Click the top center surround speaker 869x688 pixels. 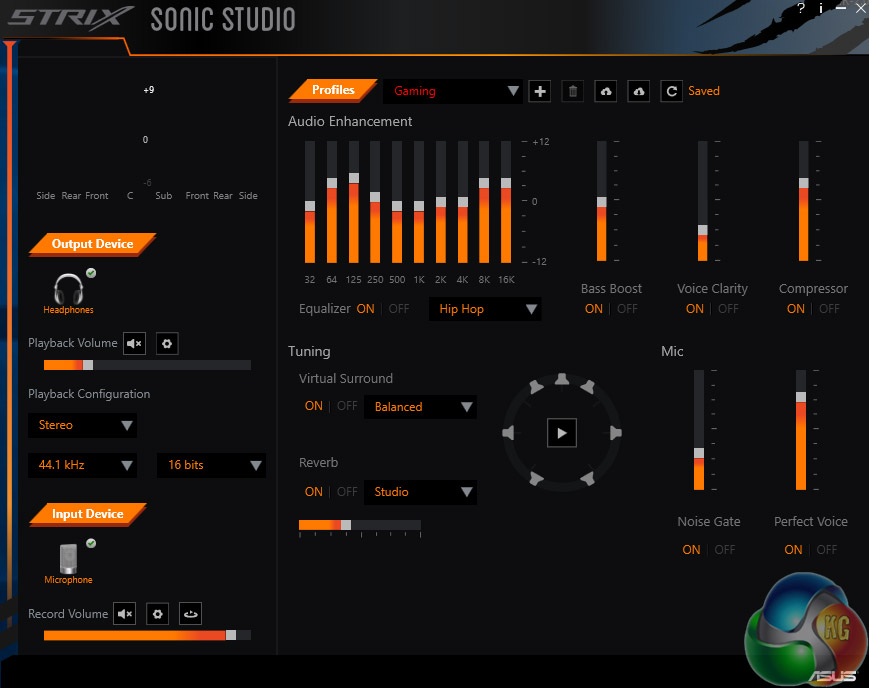tap(562, 379)
